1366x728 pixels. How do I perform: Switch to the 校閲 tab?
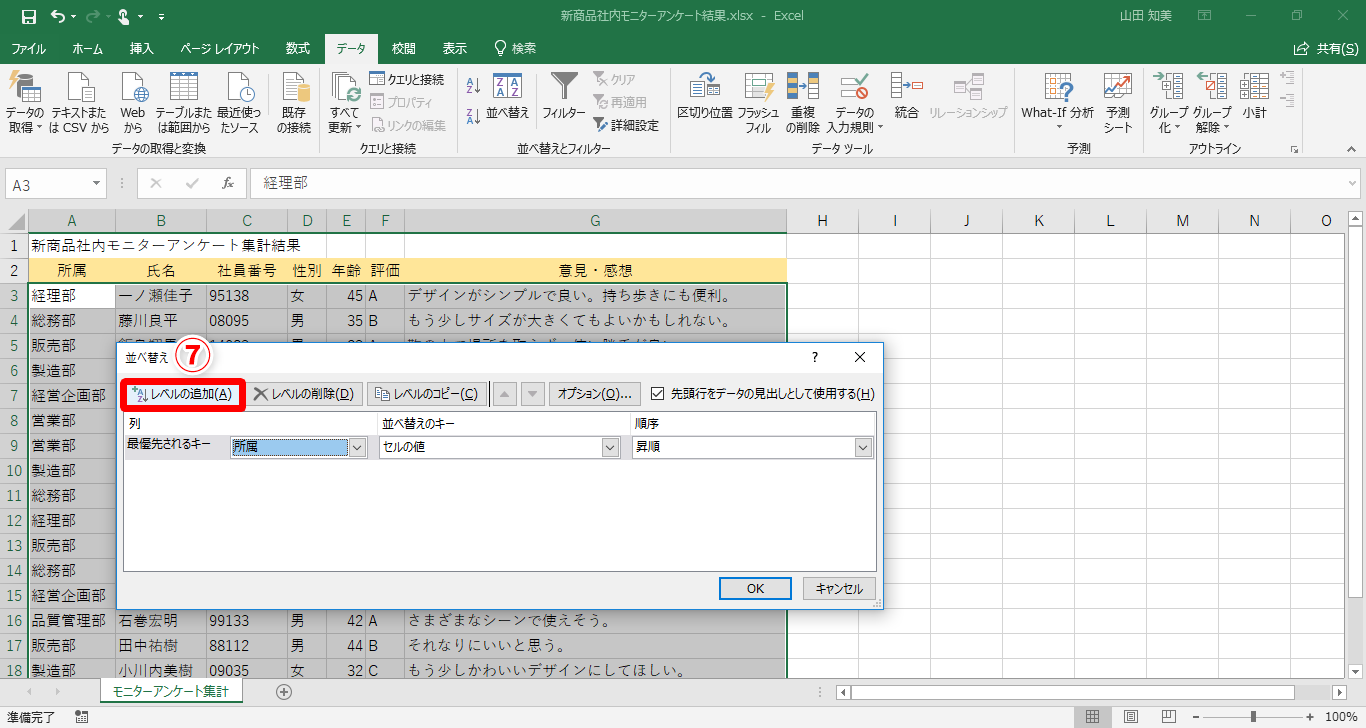pos(404,48)
